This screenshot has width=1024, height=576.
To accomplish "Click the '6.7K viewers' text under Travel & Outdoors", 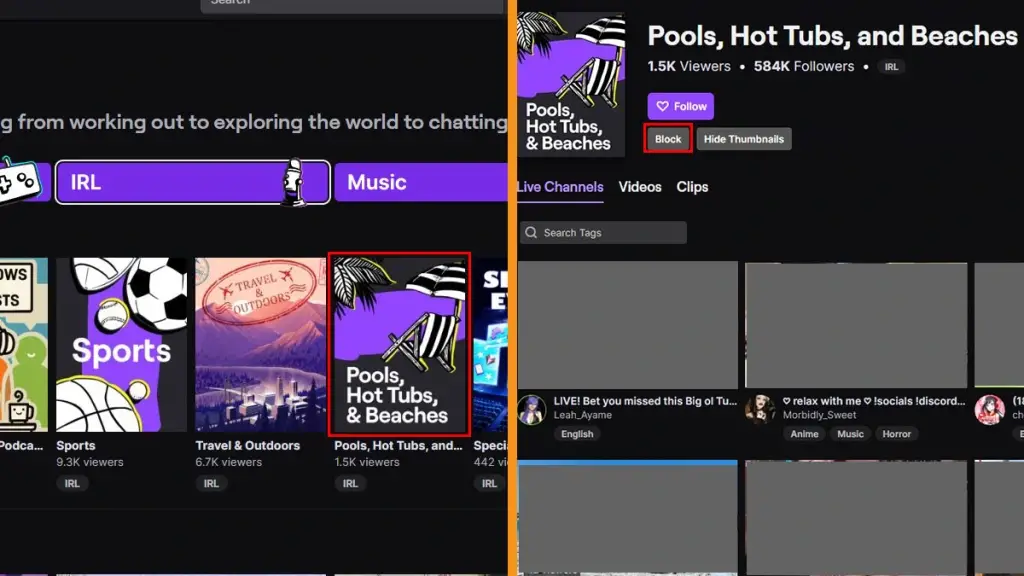I will (229, 462).
